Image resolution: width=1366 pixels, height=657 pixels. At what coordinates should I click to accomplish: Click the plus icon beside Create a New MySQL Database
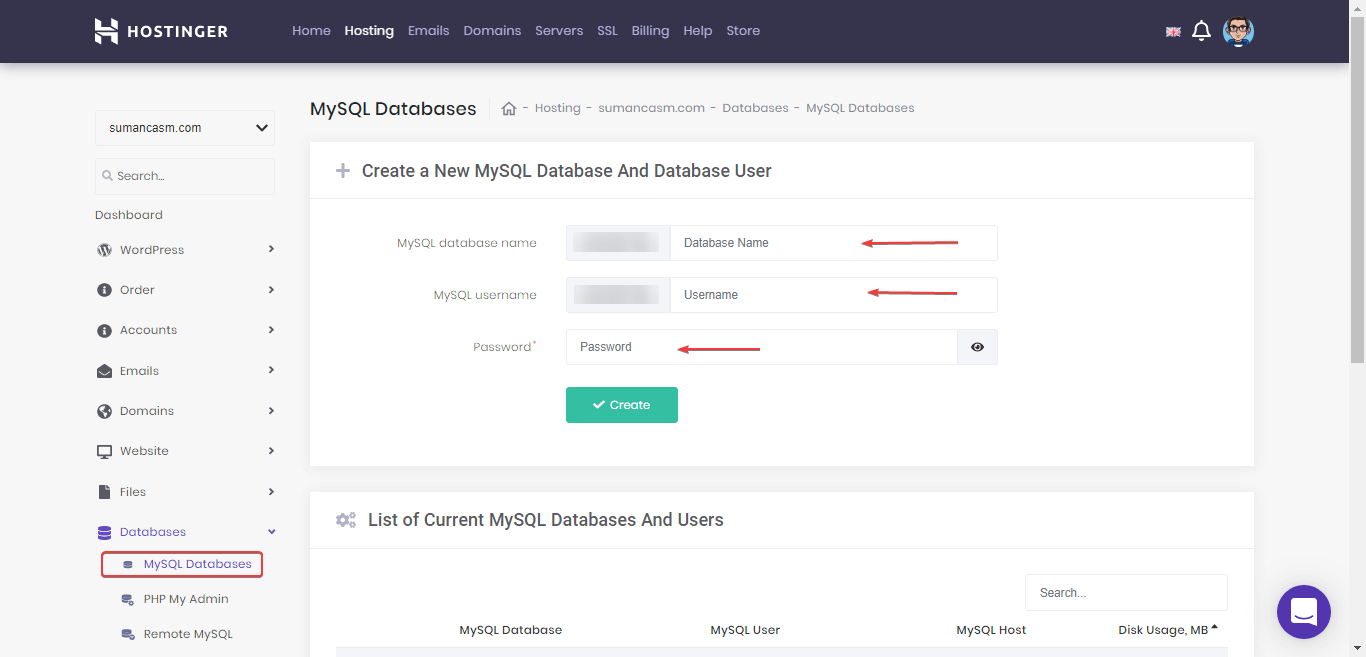coord(342,171)
